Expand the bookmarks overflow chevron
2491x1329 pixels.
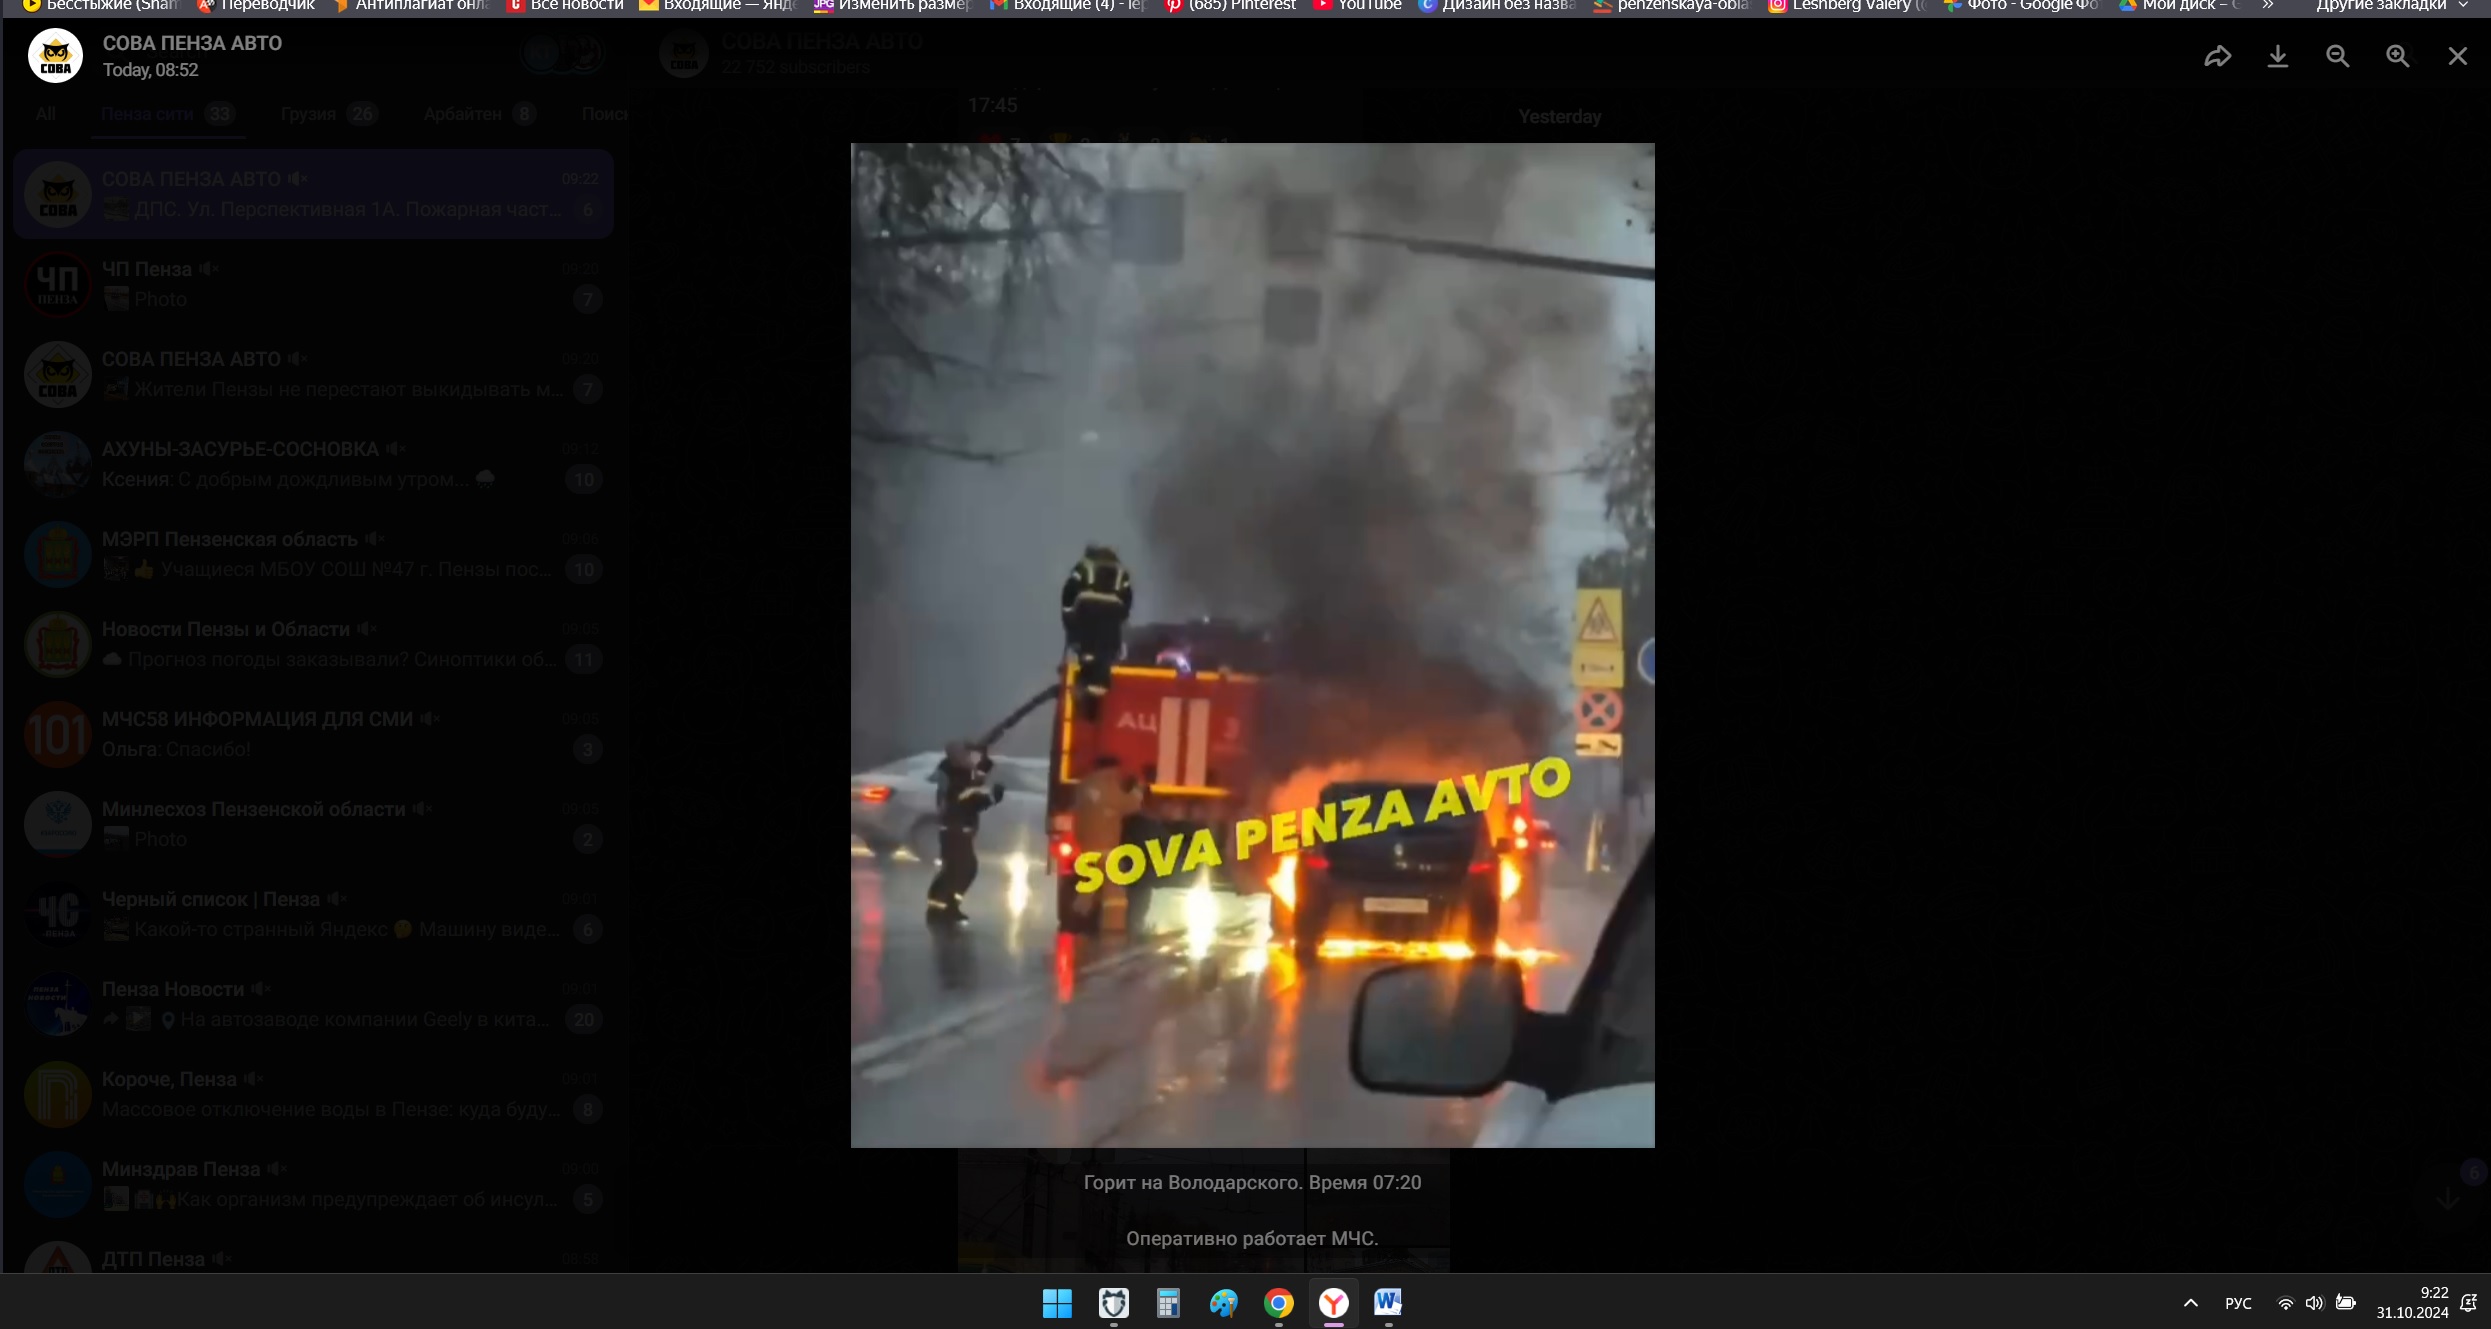tap(2268, 6)
